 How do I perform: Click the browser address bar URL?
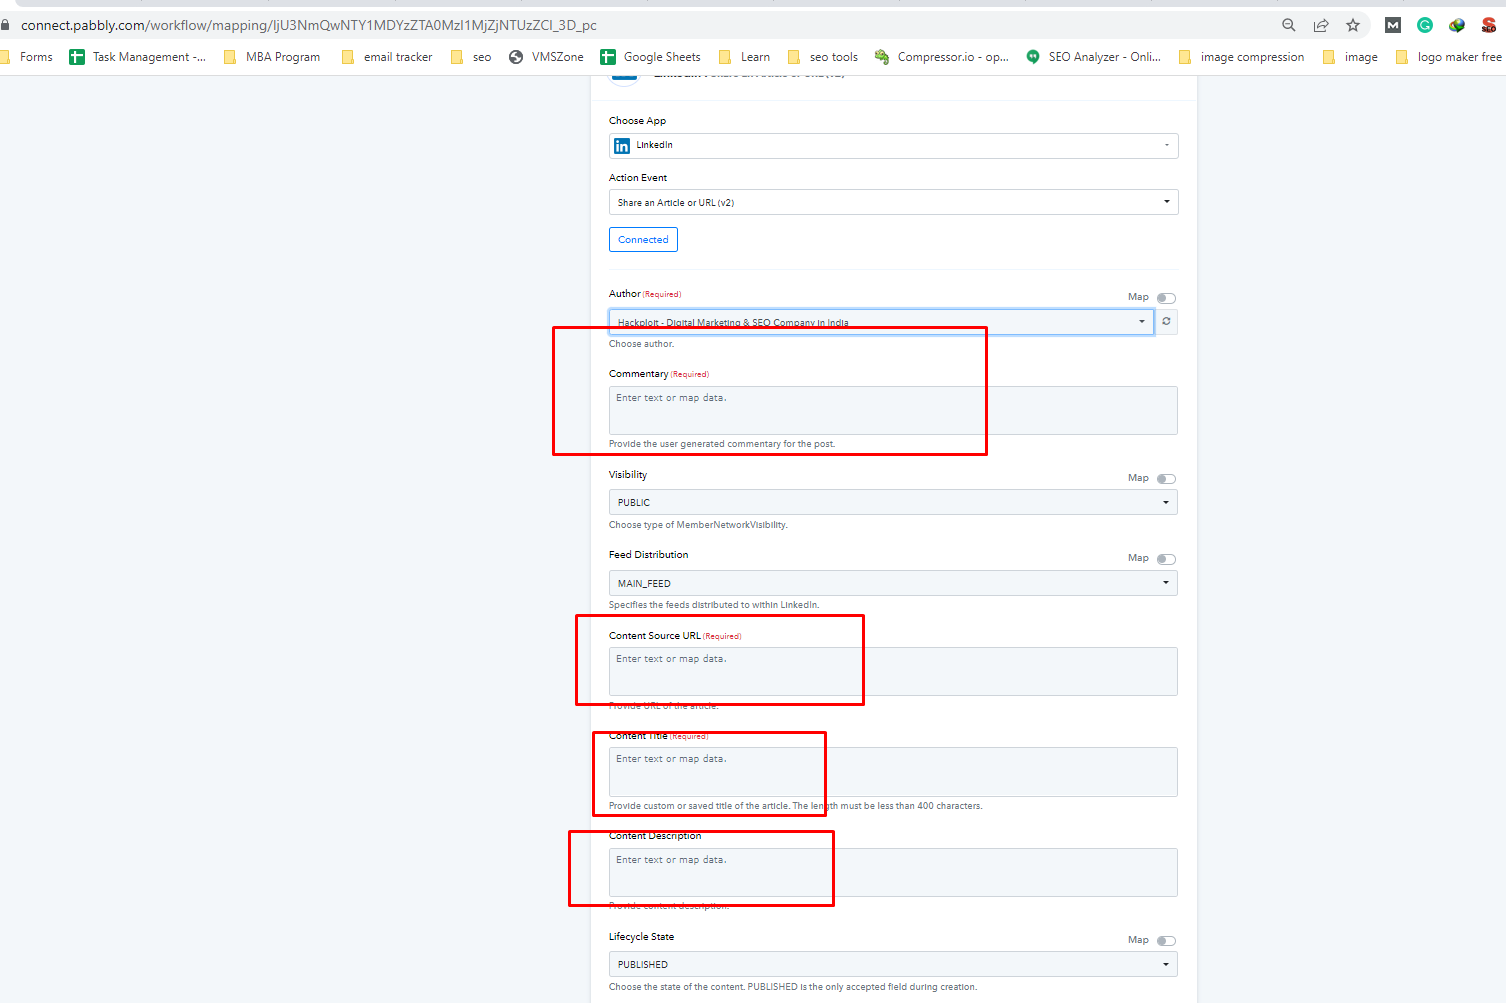[x=309, y=25]
